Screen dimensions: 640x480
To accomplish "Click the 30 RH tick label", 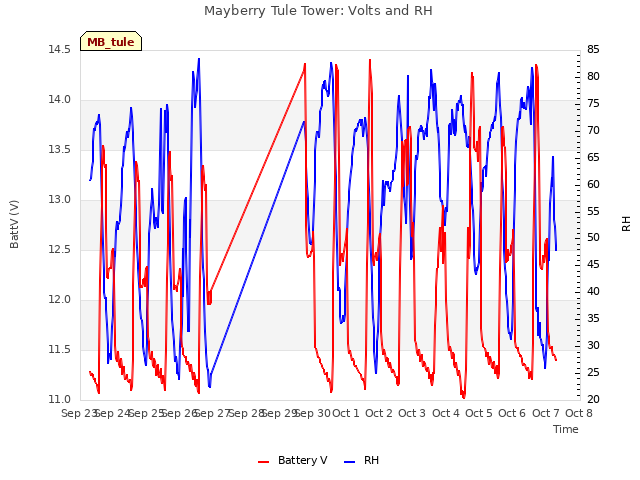I will (593, 346).
